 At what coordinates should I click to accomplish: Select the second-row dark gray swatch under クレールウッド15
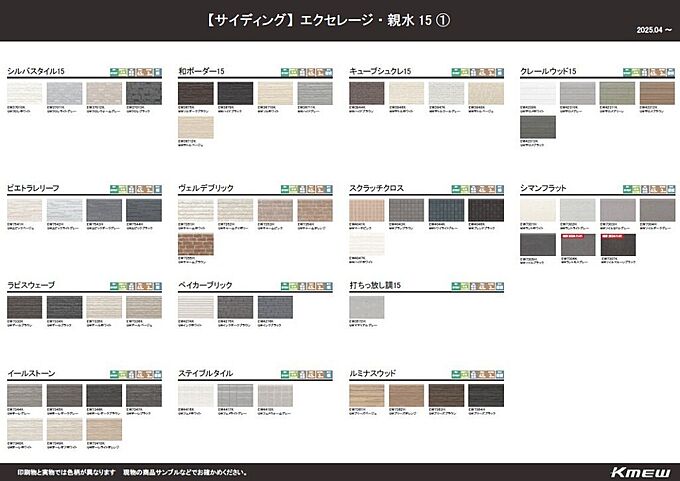538,127
